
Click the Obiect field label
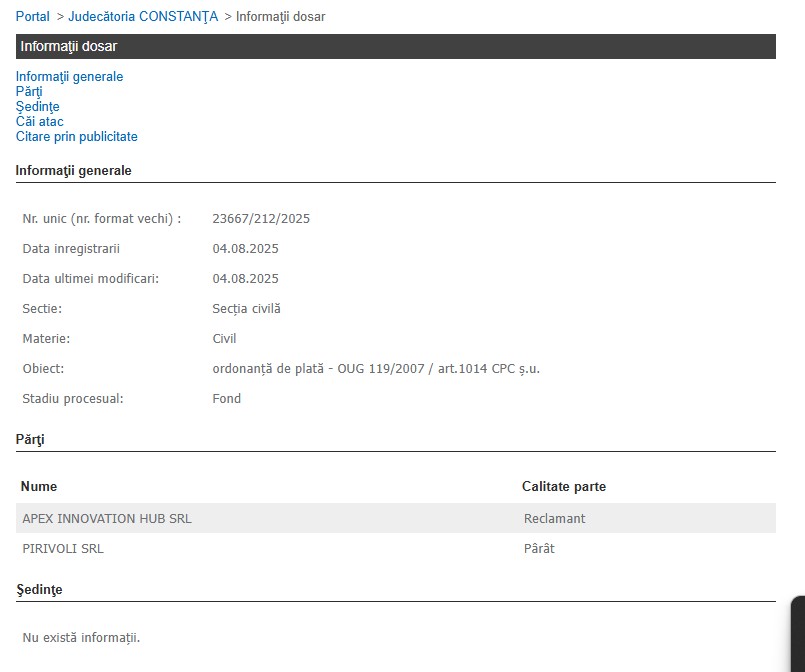pyautogui.click(x=43, y=369)
